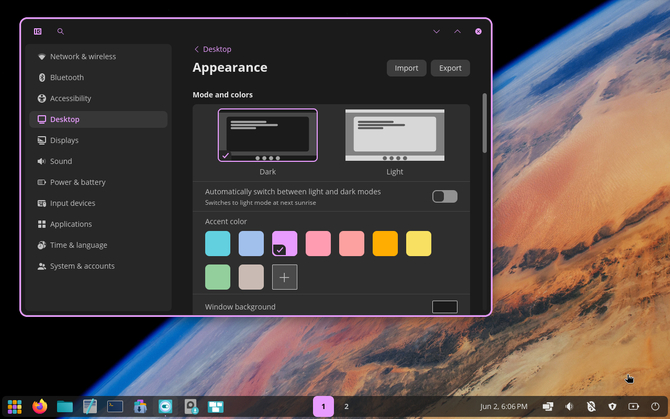Switch to workspace 1
670x419 pixels.
pos(323,406)
